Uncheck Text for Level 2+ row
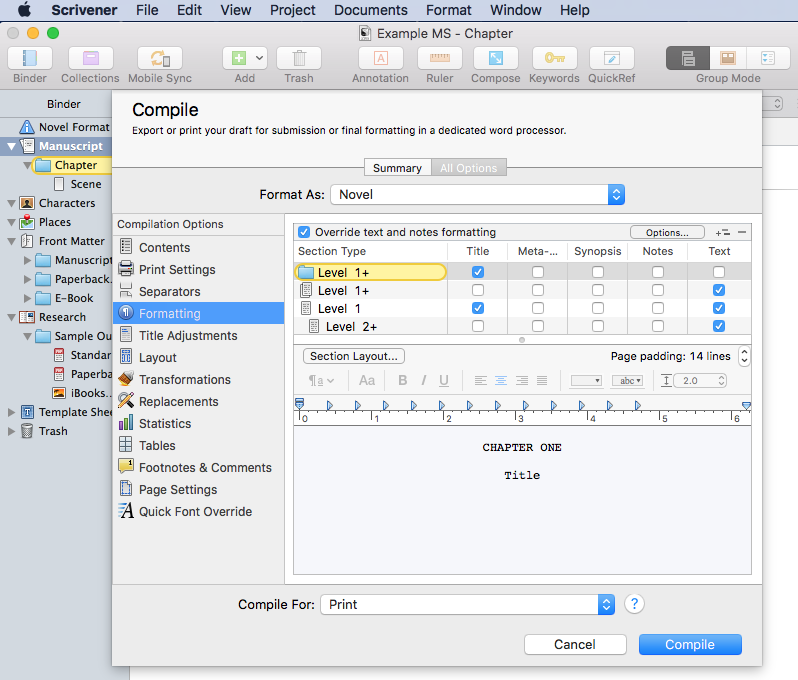The height and width of the screenshot is (680, 798). coord(719,326)
